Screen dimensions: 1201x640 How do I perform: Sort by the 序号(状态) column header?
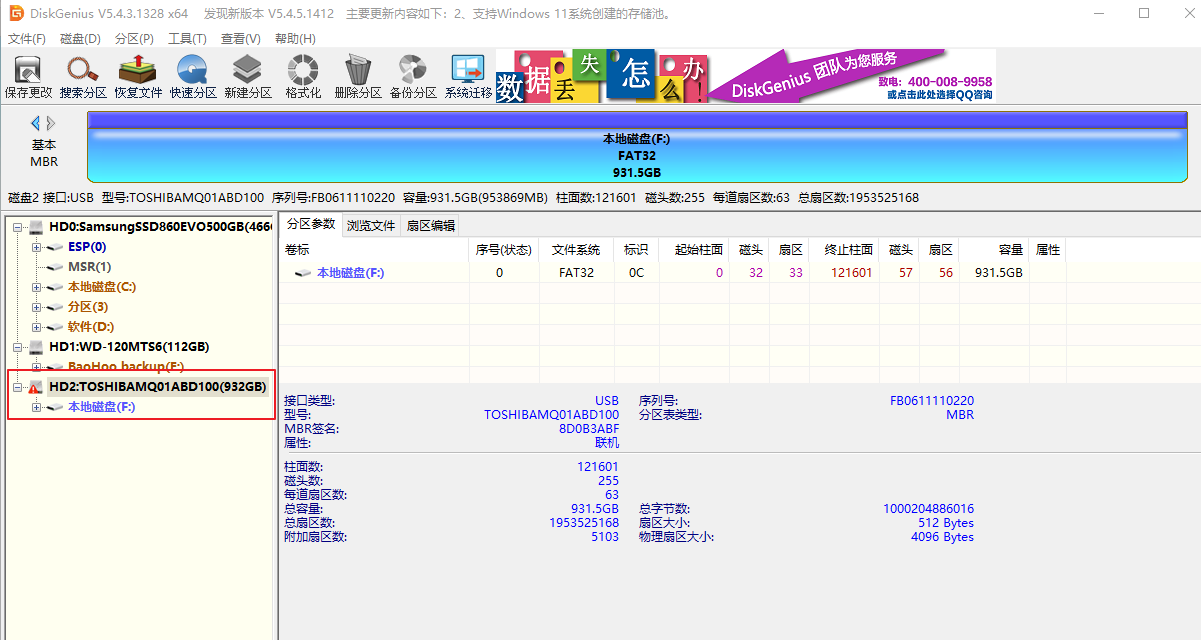[504, 250]
